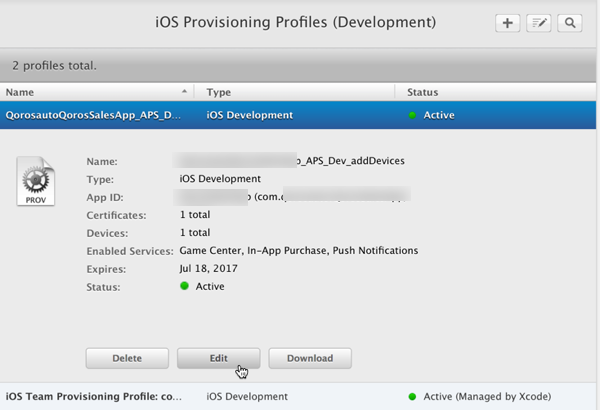Click green dot beside Status in details
Screen dimensions: 600x410
click(x=184, y=287)
